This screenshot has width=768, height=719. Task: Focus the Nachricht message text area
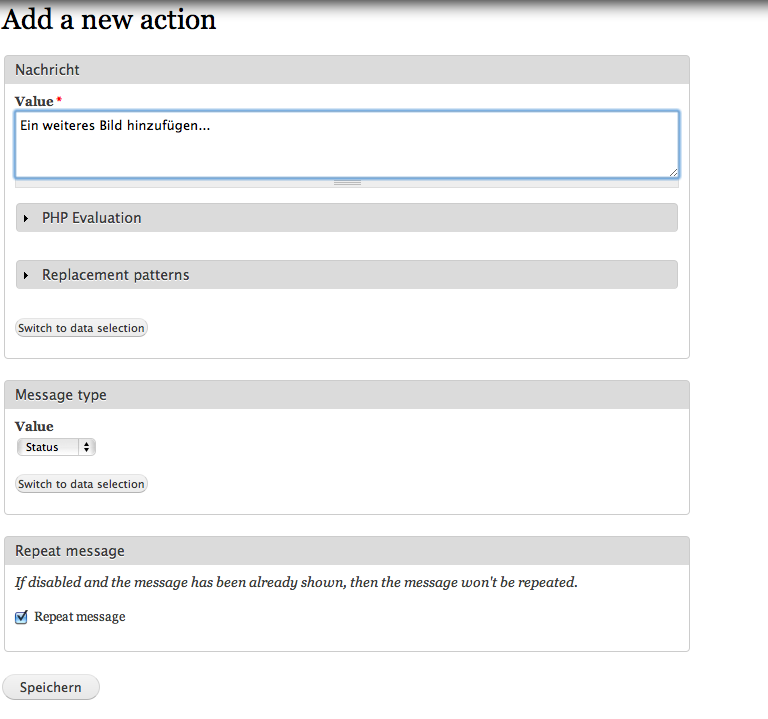pos(346,145)
